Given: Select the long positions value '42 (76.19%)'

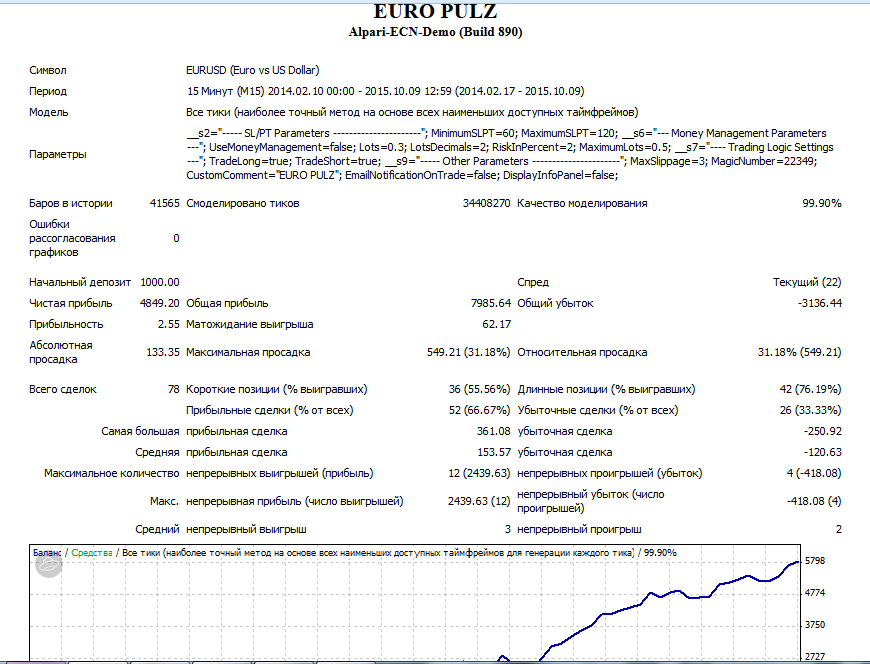Looking at the screenshot, I should pyautogui.click(x=811, y=389).
